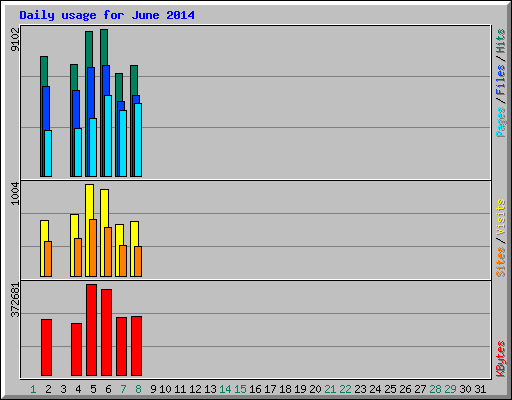Click the tallest red KBytes bar, day 5
This screenshot has width=512, height=400.
[91, 330]
